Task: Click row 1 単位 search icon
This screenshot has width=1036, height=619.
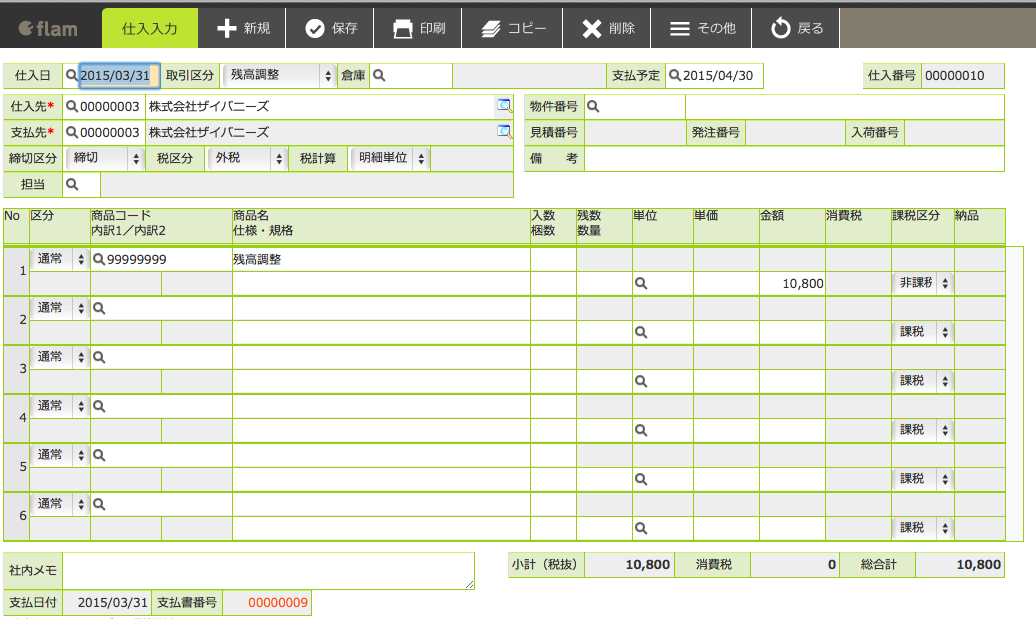Action: coord(641,283)
